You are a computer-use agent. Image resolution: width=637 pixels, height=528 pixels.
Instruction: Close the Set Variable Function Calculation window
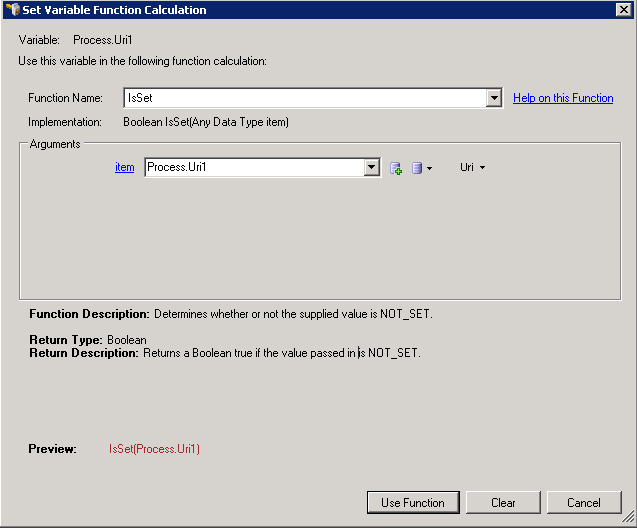click(x=622, y=10)
